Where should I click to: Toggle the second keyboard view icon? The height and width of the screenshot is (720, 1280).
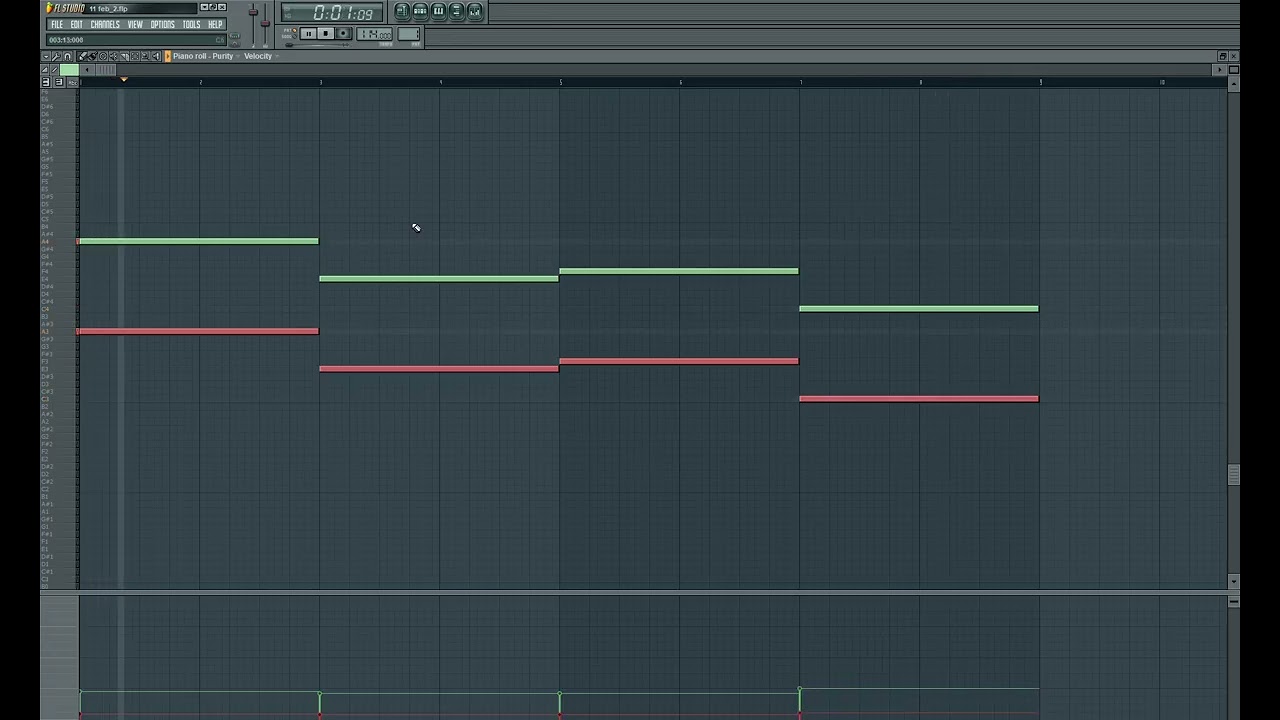59,82
